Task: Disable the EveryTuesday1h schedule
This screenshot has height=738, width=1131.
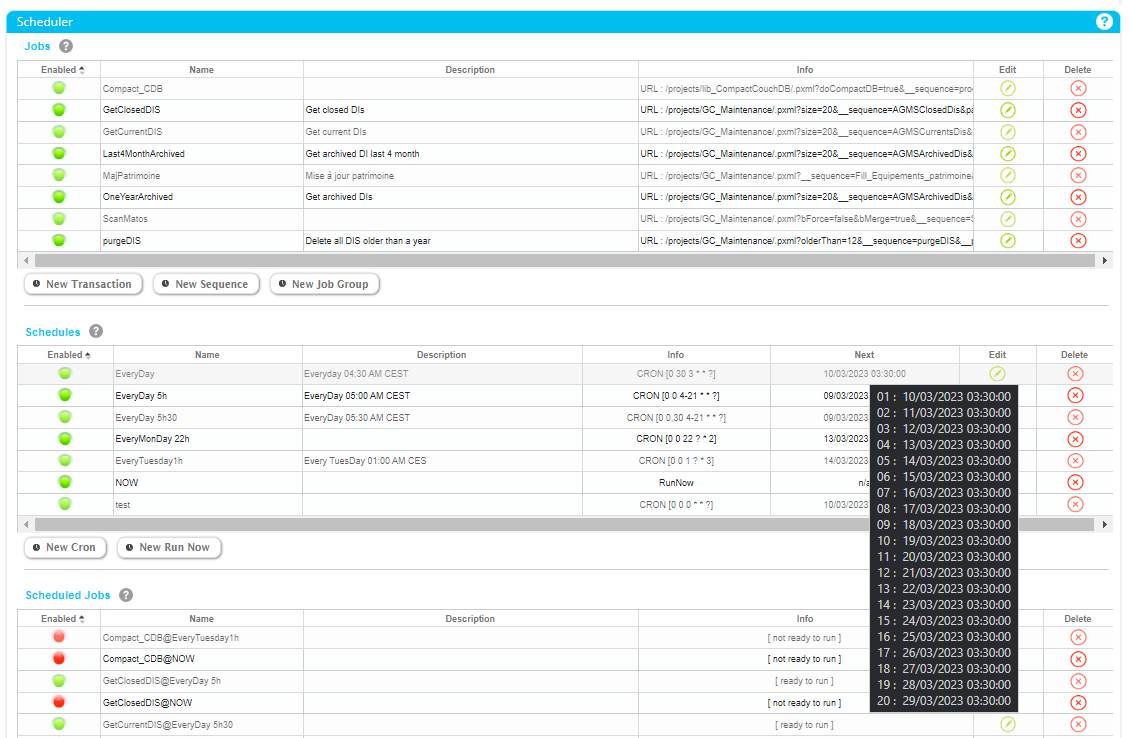Action: (65, 461)
